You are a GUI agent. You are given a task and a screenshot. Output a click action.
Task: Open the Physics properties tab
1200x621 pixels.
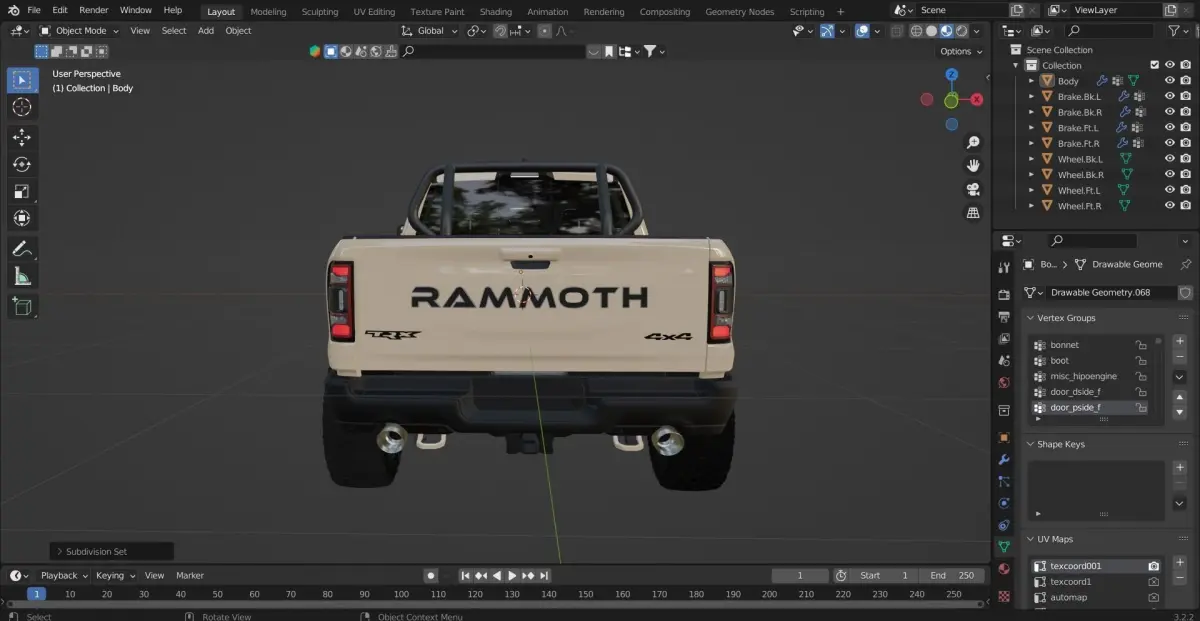(1005, 503)
